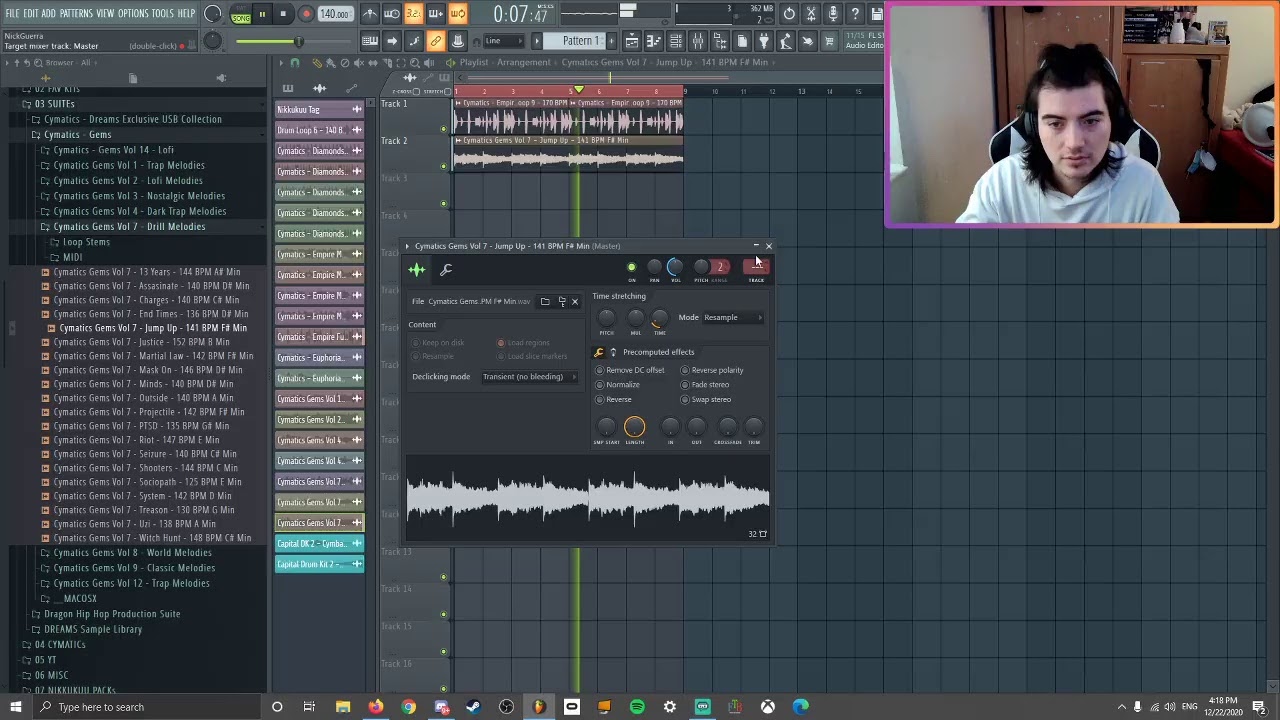The height and width of the screenshot is (720, 1280).
Task: Click the Windows Start button
Action: [15, 707]
